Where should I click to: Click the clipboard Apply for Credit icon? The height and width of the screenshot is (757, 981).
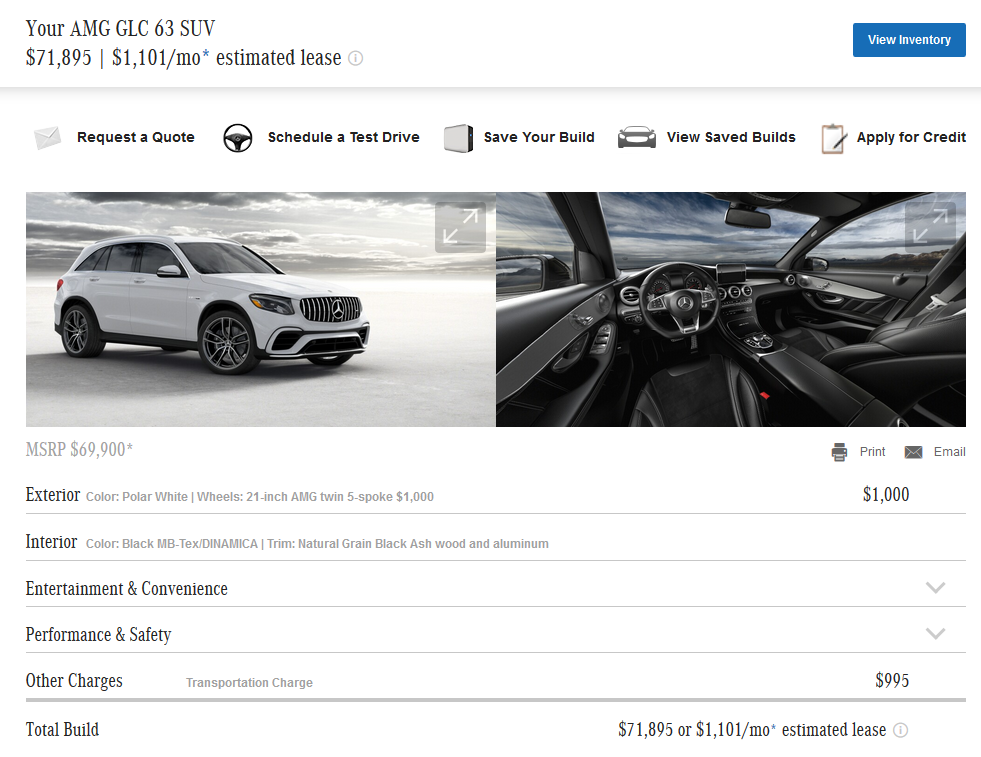coord(833,138)
